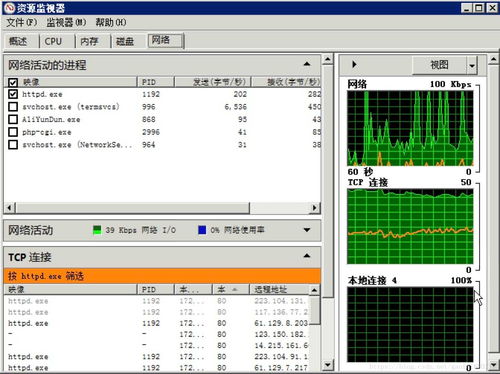Screen dimensions: 500x374
Task: Click up arrow of left pane scrollbar
Action: 328,59
